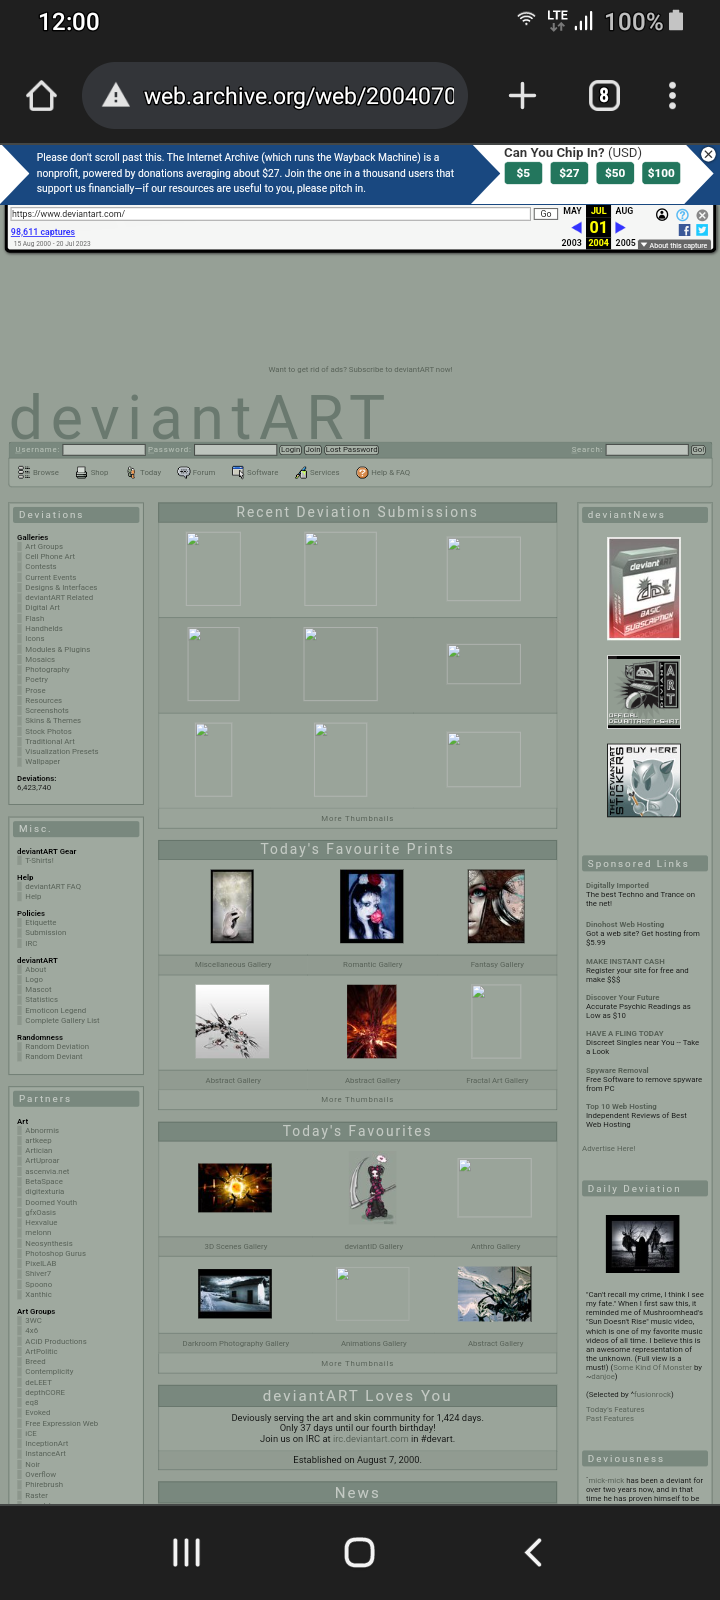Screen dimensions: 720x1600
Task: Focus the Wayback Machine URL field
Action: 270,214
